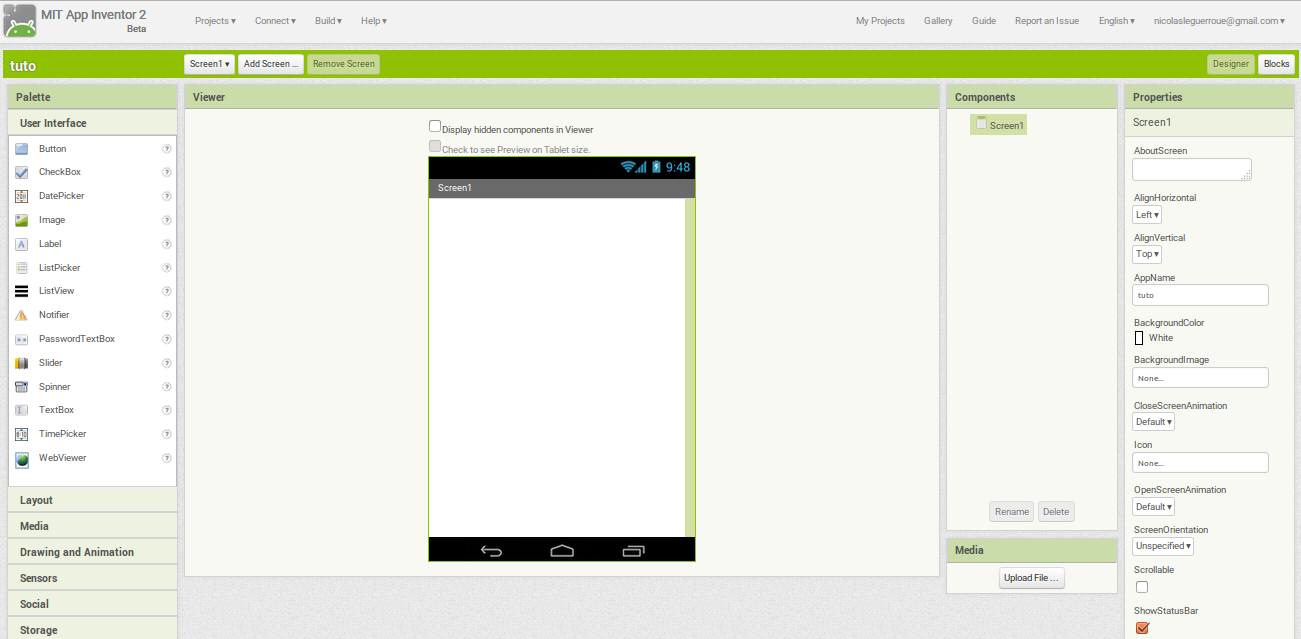Expand the Layout palette section

[x=92, y=500]
